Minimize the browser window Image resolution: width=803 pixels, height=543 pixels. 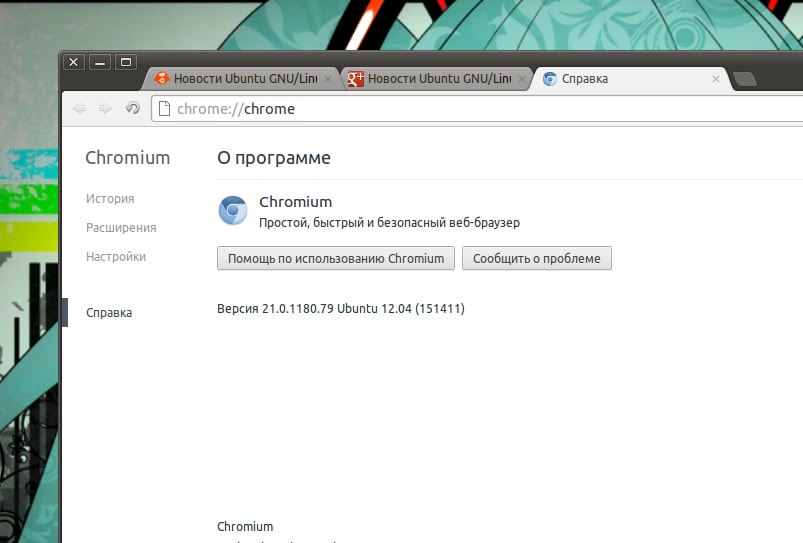[x=100, y=62]
